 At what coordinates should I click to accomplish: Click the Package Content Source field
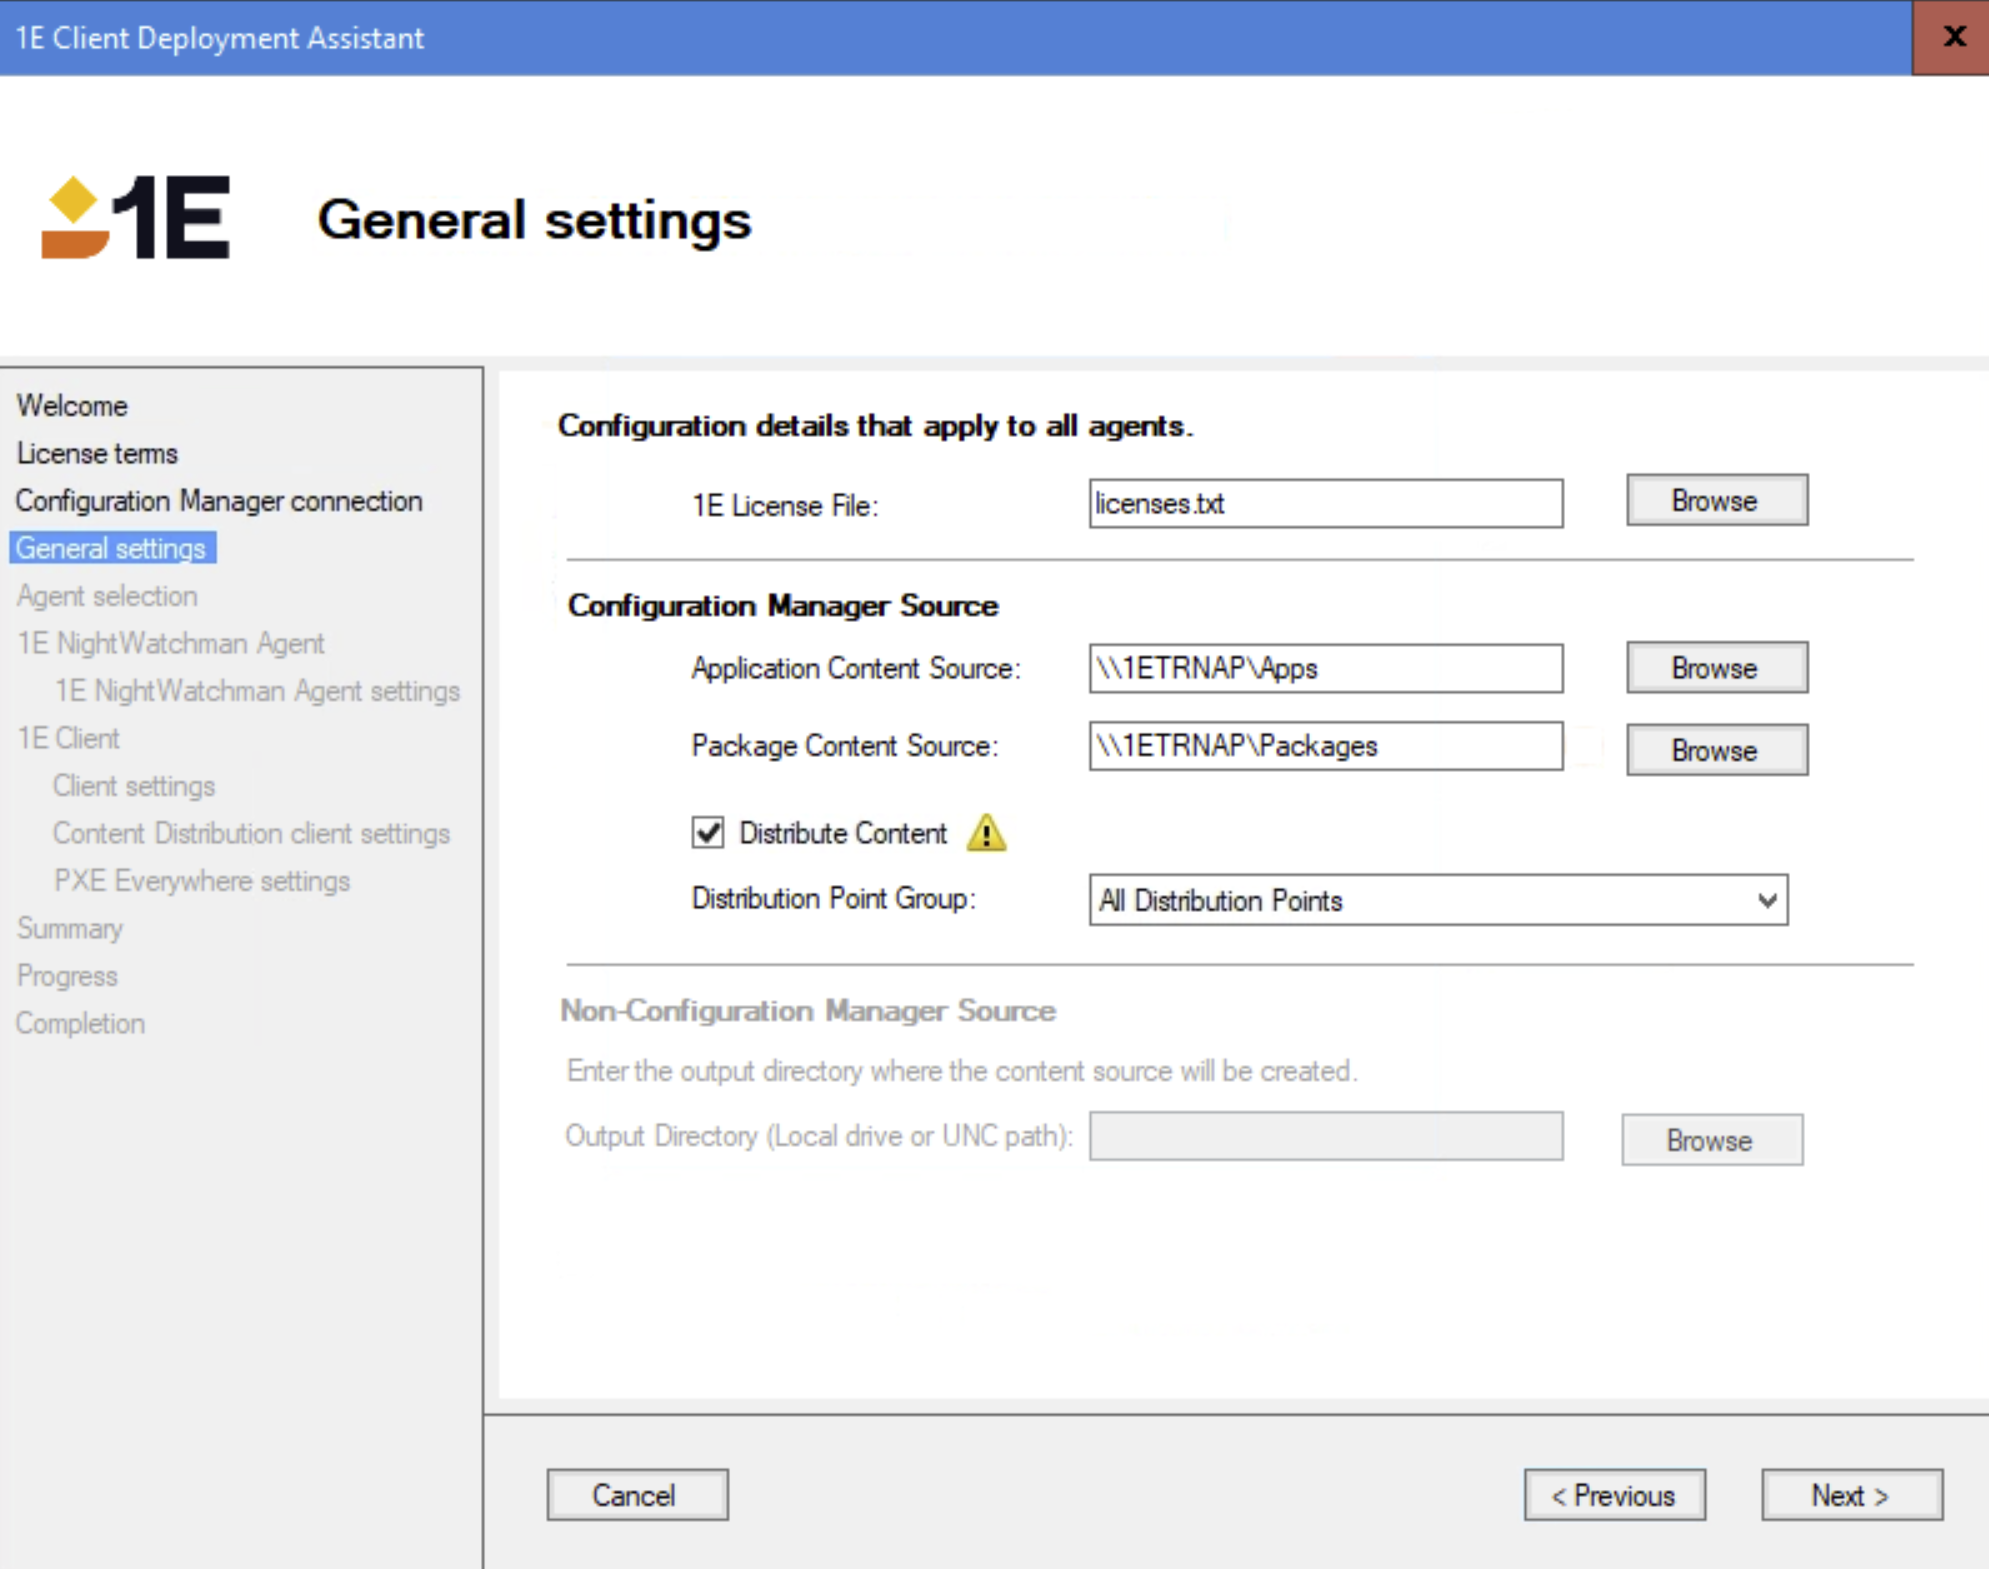(1325, 746)
